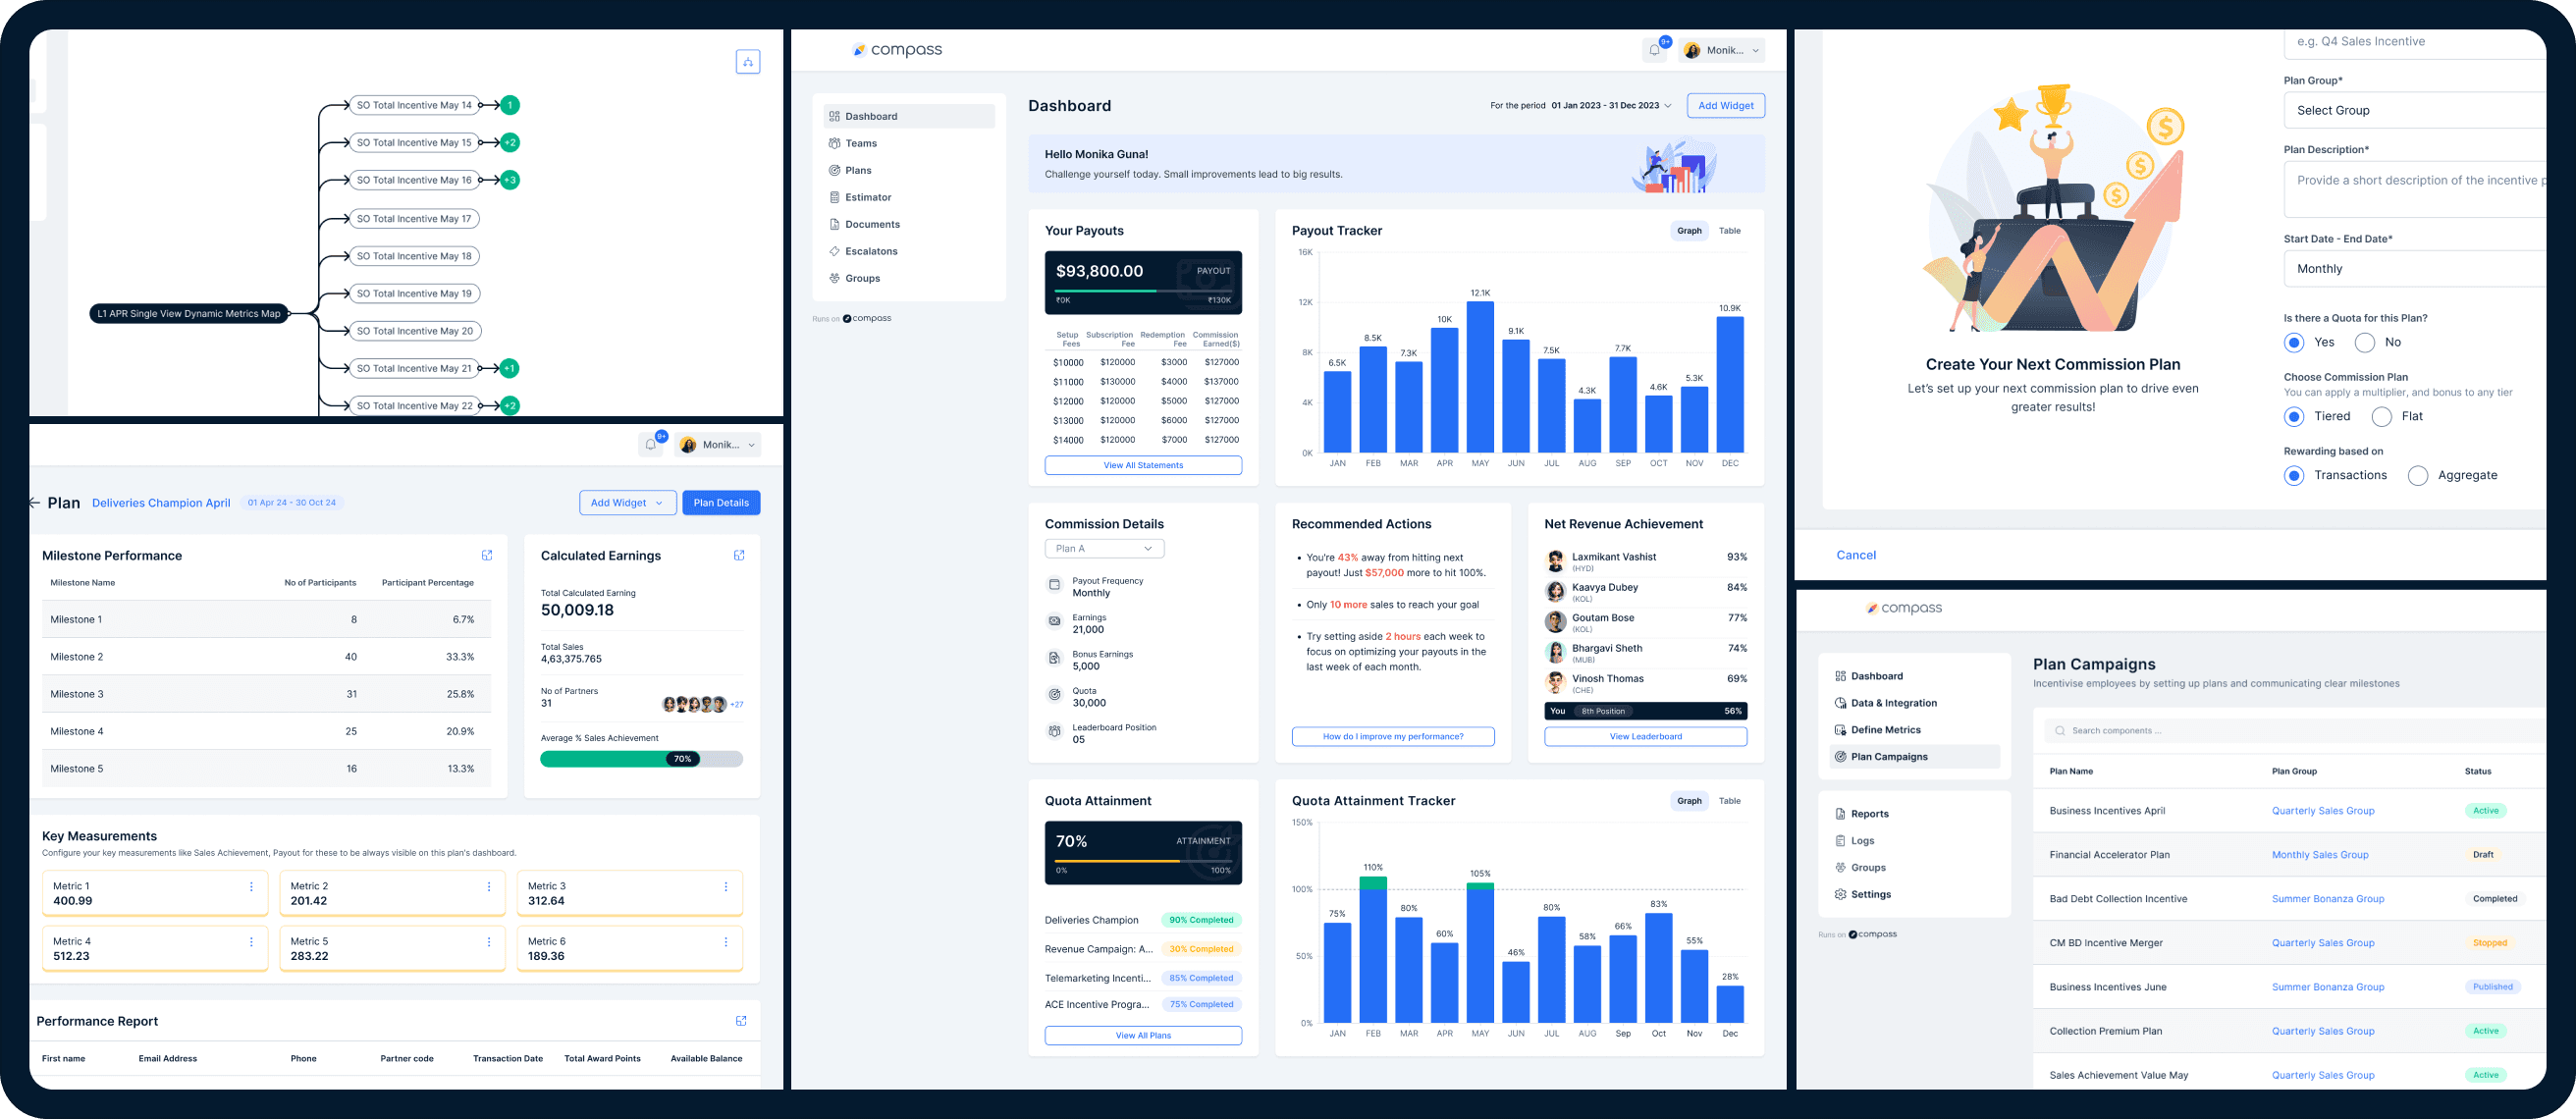Select Transactions as rewarding basis
Viewport: 2576px width, 1119px height.
click(x=2294, y=476)
